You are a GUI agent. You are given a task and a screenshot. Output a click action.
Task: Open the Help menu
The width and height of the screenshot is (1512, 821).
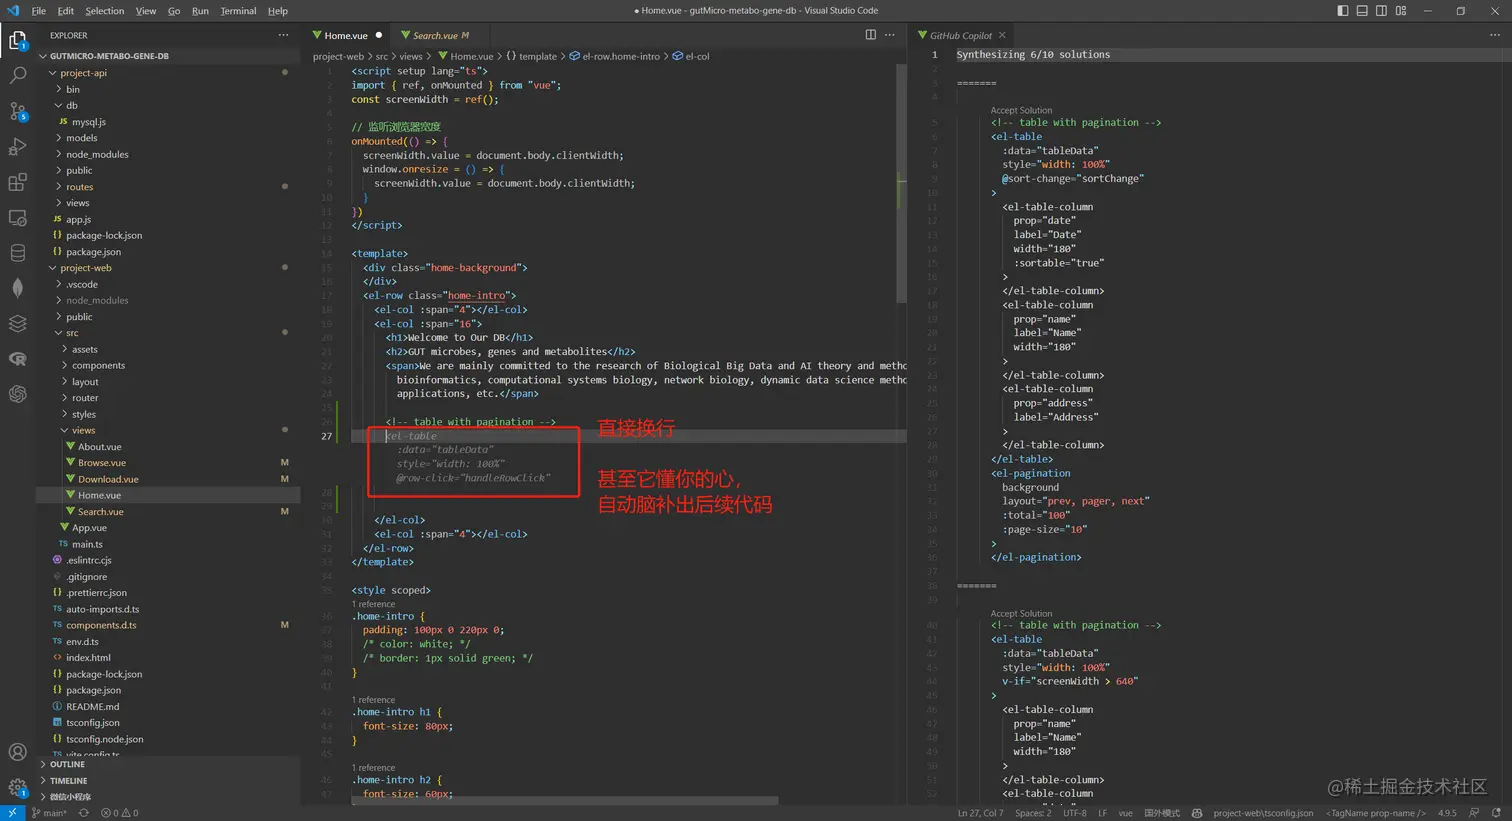[278, 11]
